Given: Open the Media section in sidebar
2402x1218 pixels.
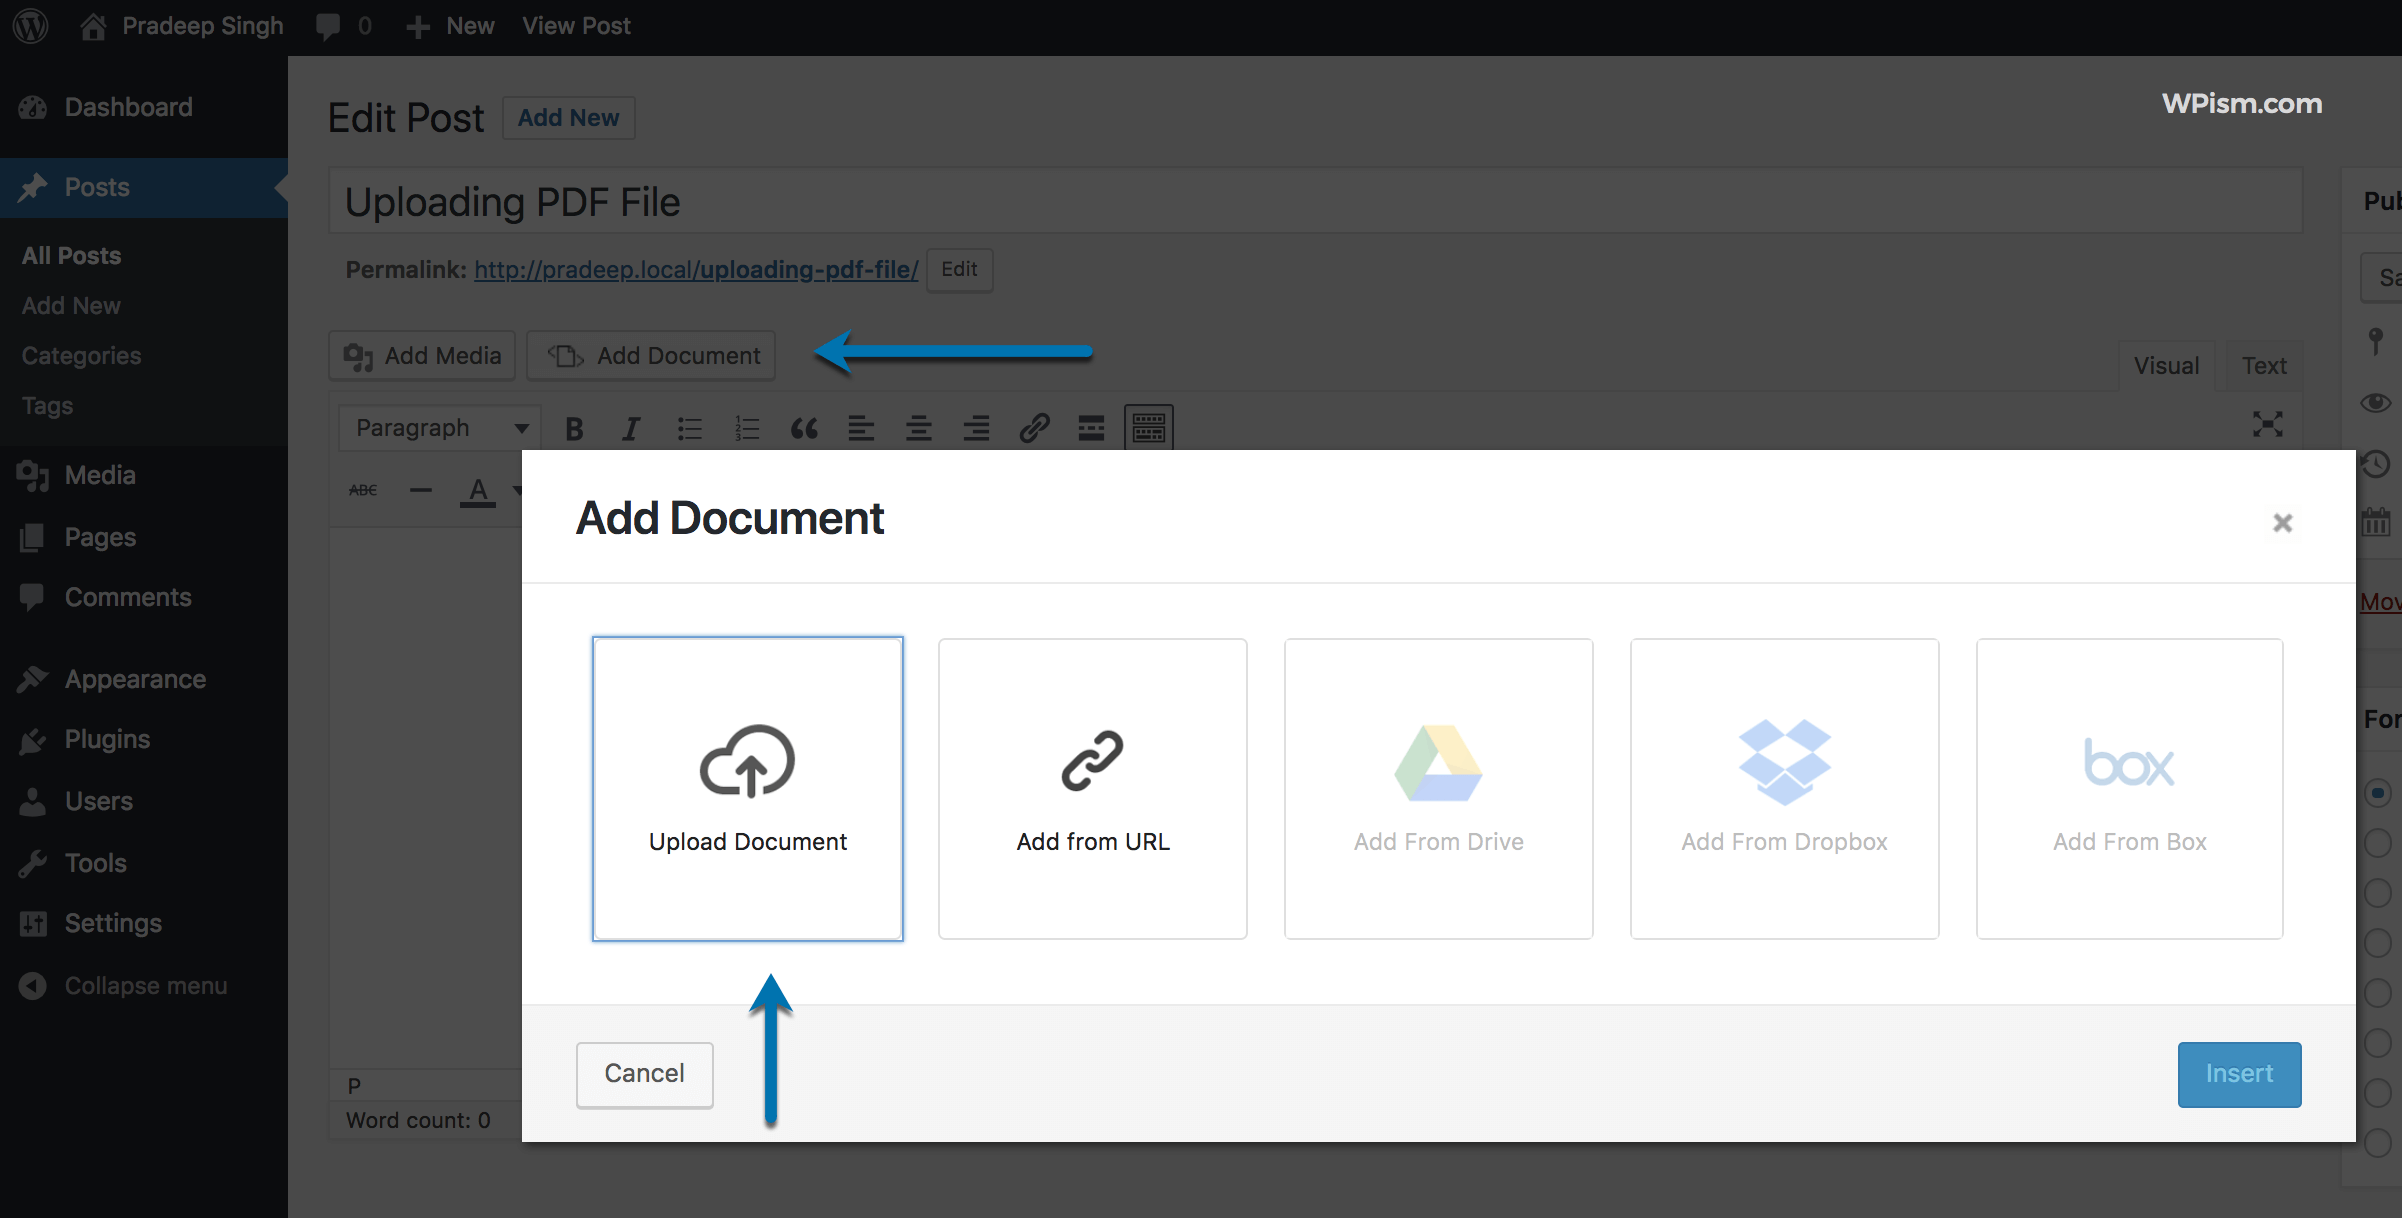Looking at the screenshot, I should click(x=98, y=475).
